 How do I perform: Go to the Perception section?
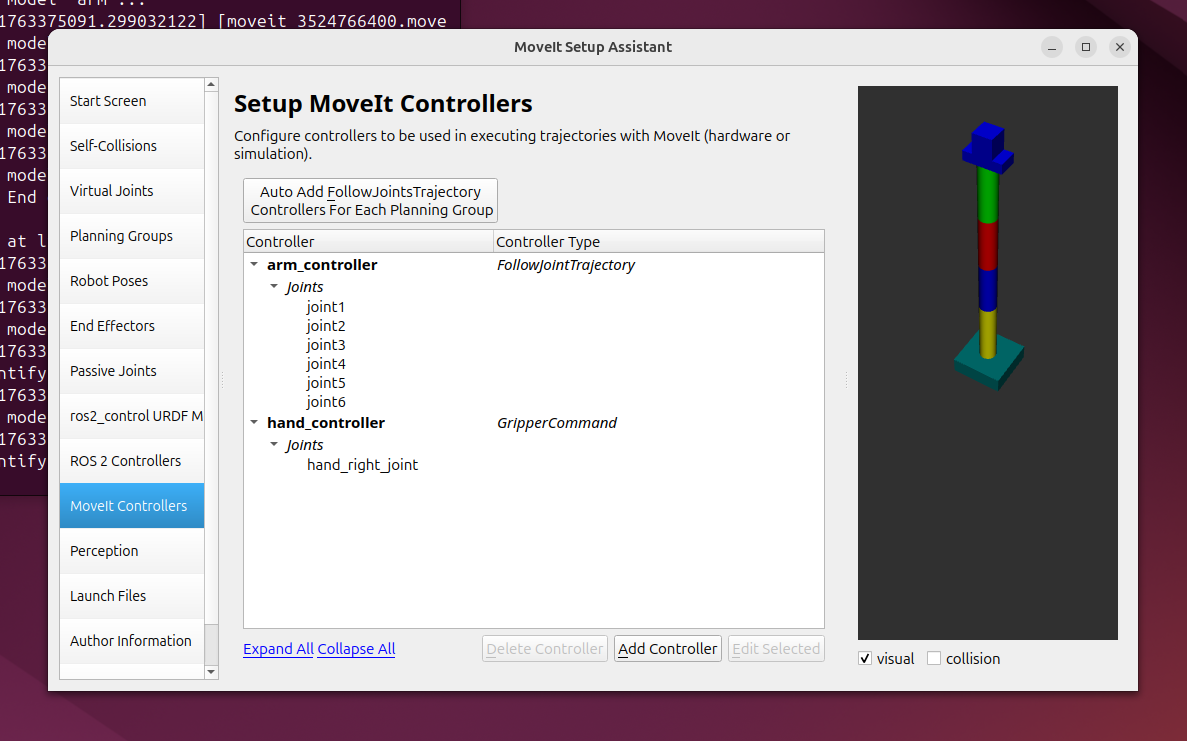tap(132, 551)
